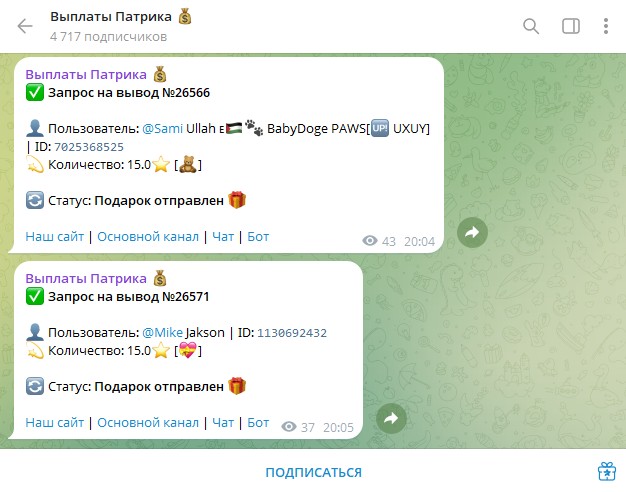Screen dimensions: 626x492
Task: Forward withdrawal request №26566 message
Action: [x=472, y=232]
